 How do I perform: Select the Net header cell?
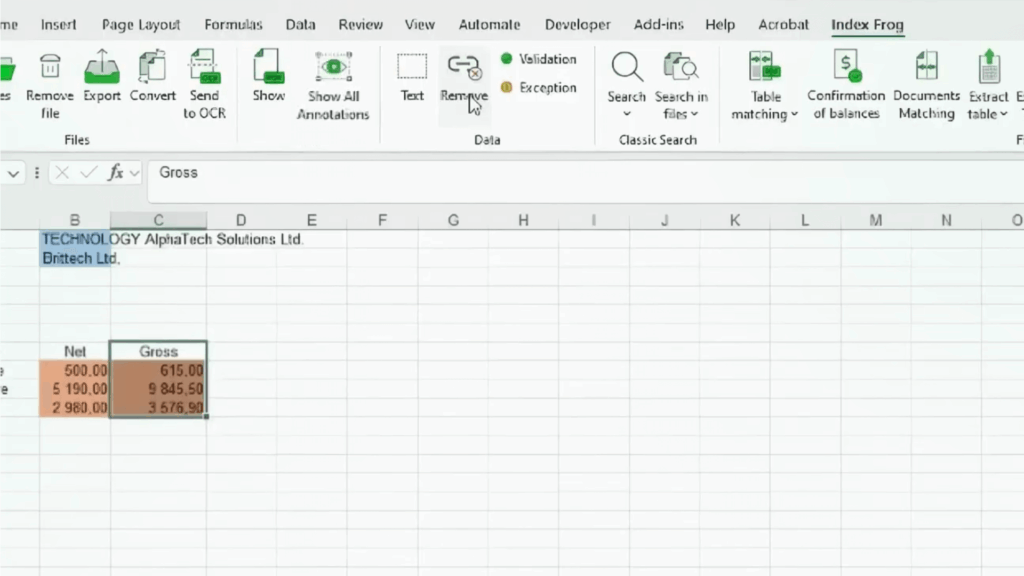coord(74,351)
